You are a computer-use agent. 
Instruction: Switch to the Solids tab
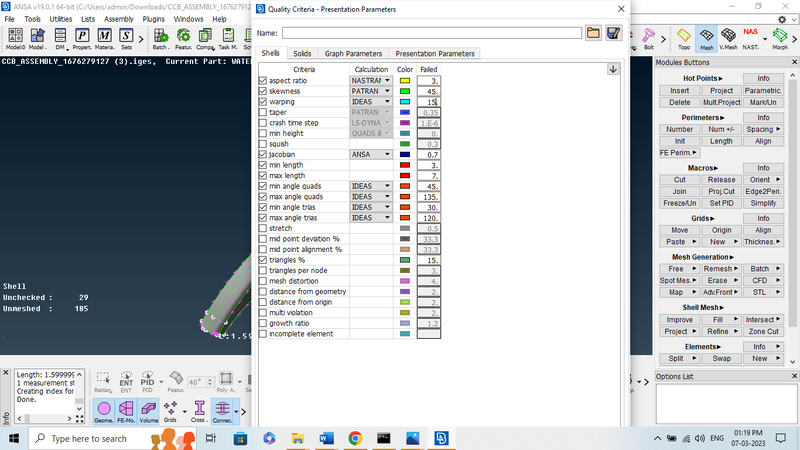(x=302, y=54)
